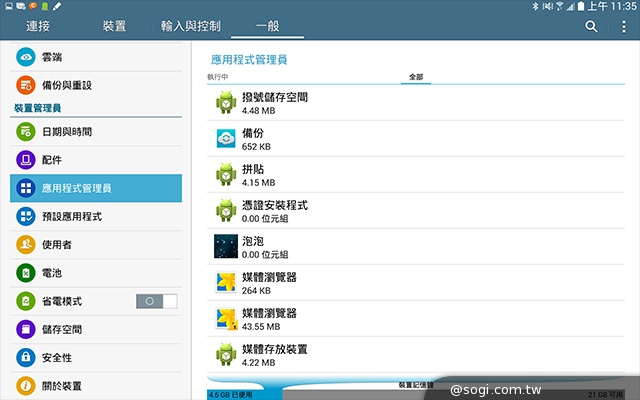This screenshot has width=640, height=400.
Task: Tap the battery indicator in status bar
Action: click(x=580, y=6)
